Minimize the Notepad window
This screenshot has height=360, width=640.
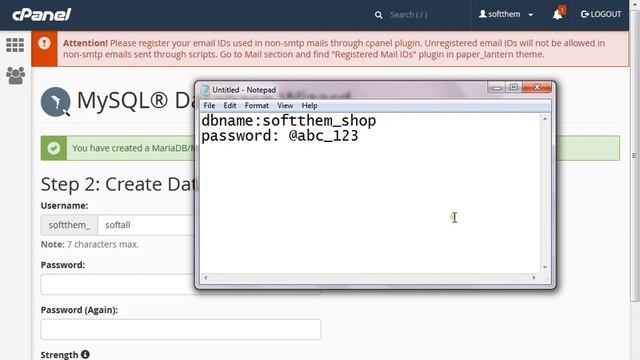click(496, 87)
